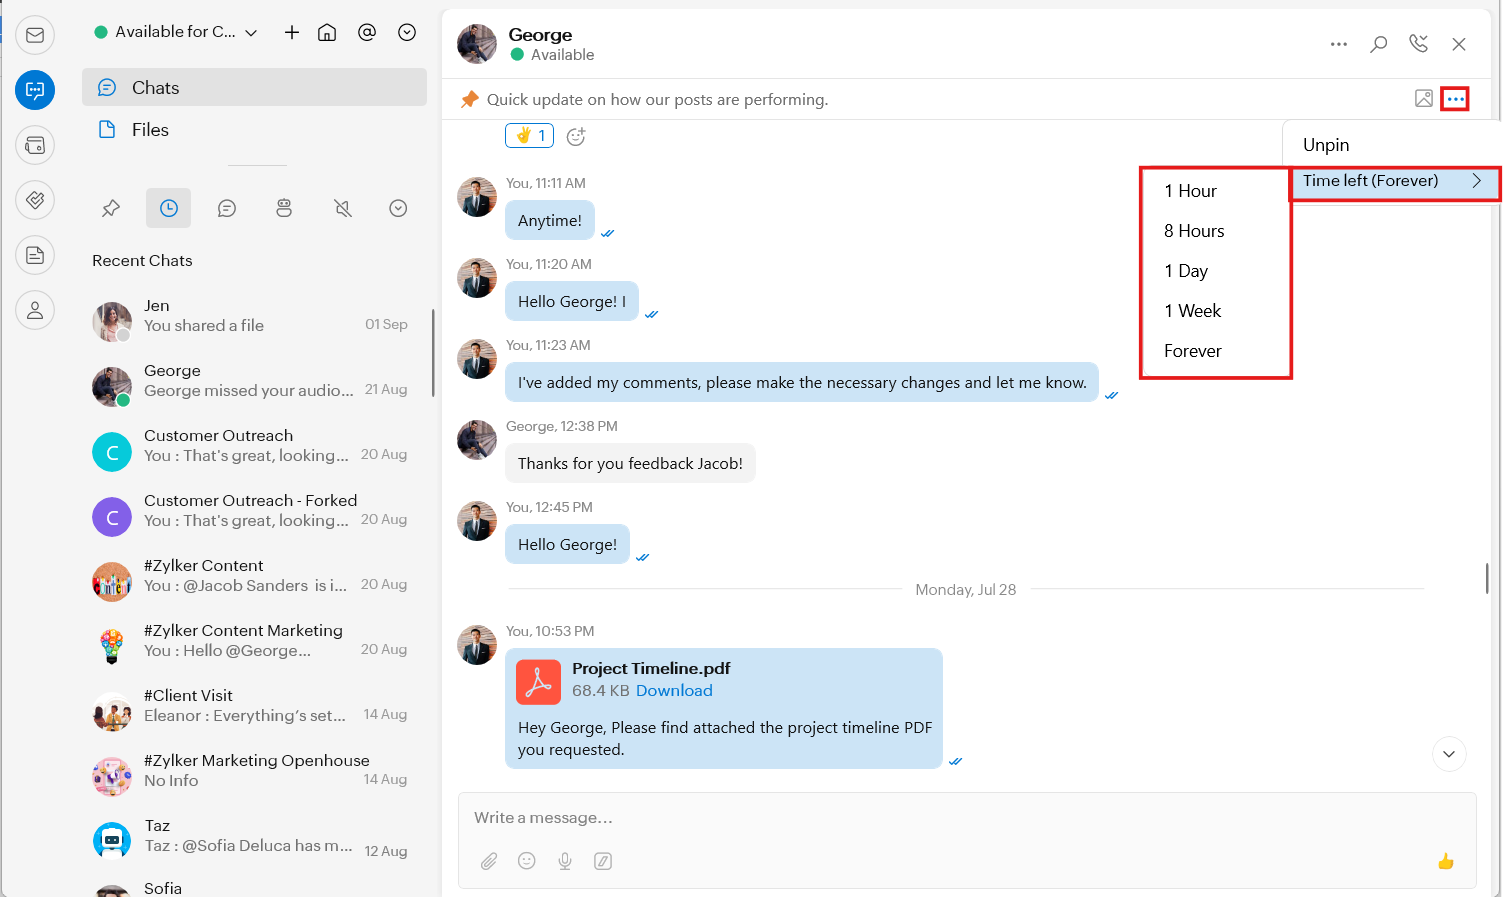Open the contacts person icon in sidebar
1503x897 pixels.
click(35, 310)
